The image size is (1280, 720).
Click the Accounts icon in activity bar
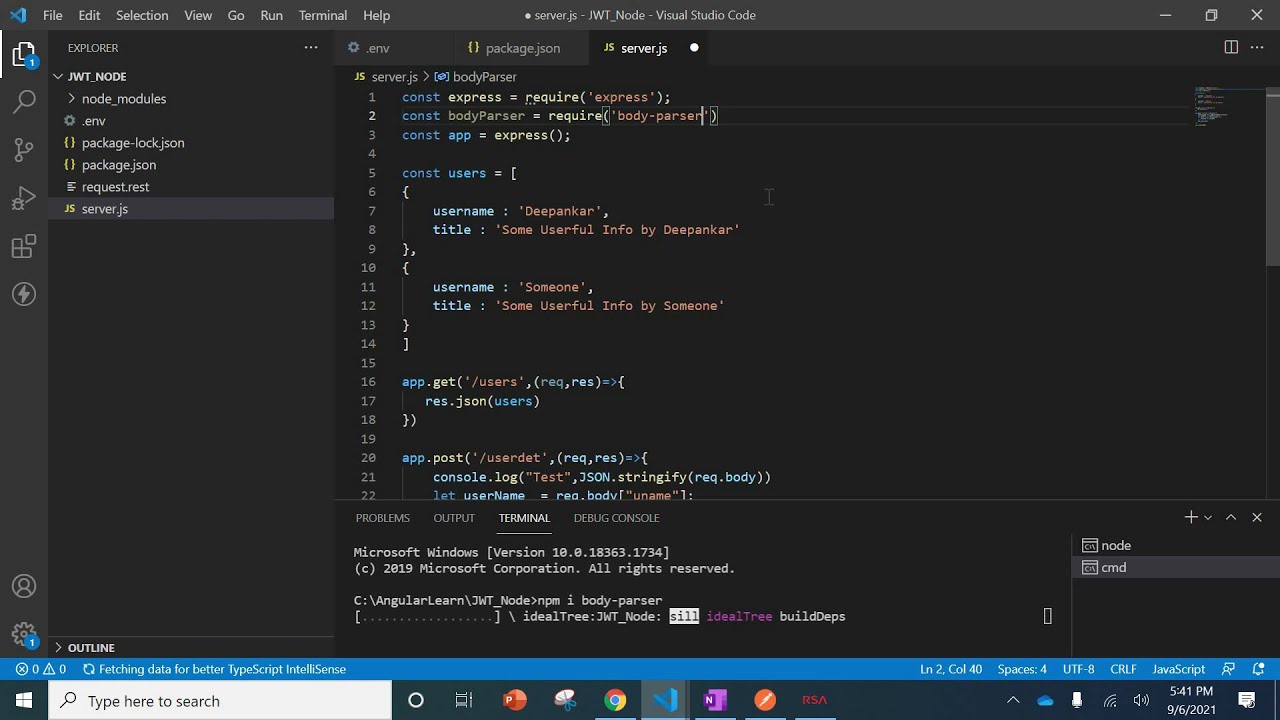(24, 587)
